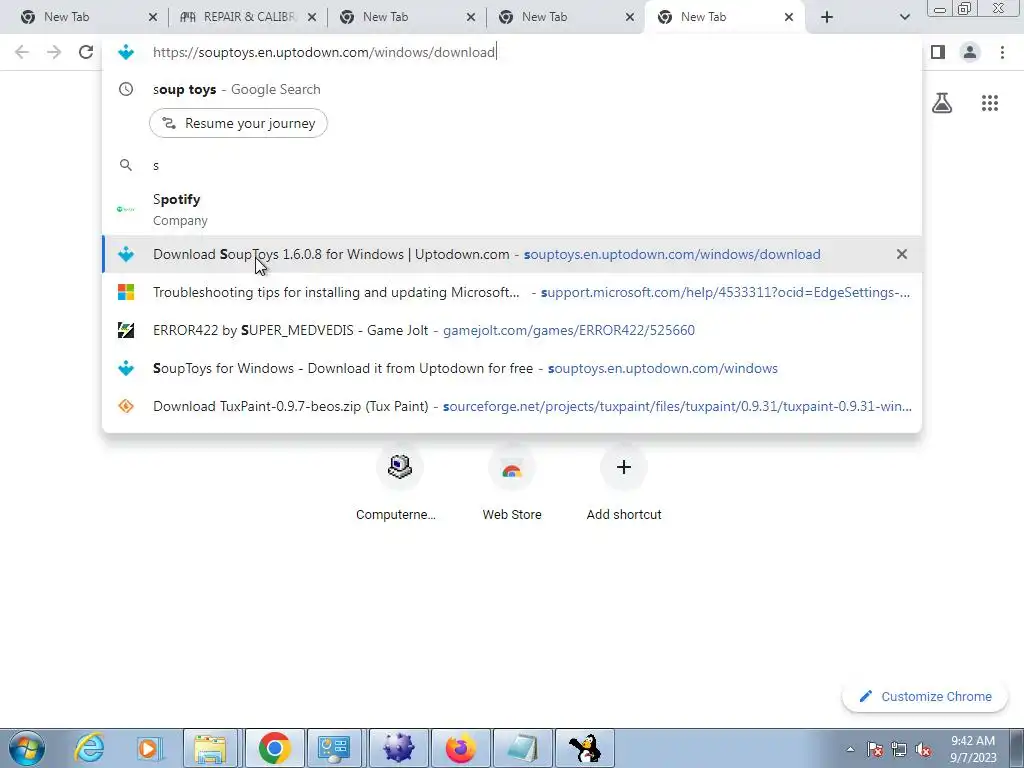This screenshot has width=1024, height=768.
Task: Click the Uptodown favicon in the address bar
Action: (x=126, y=52)
